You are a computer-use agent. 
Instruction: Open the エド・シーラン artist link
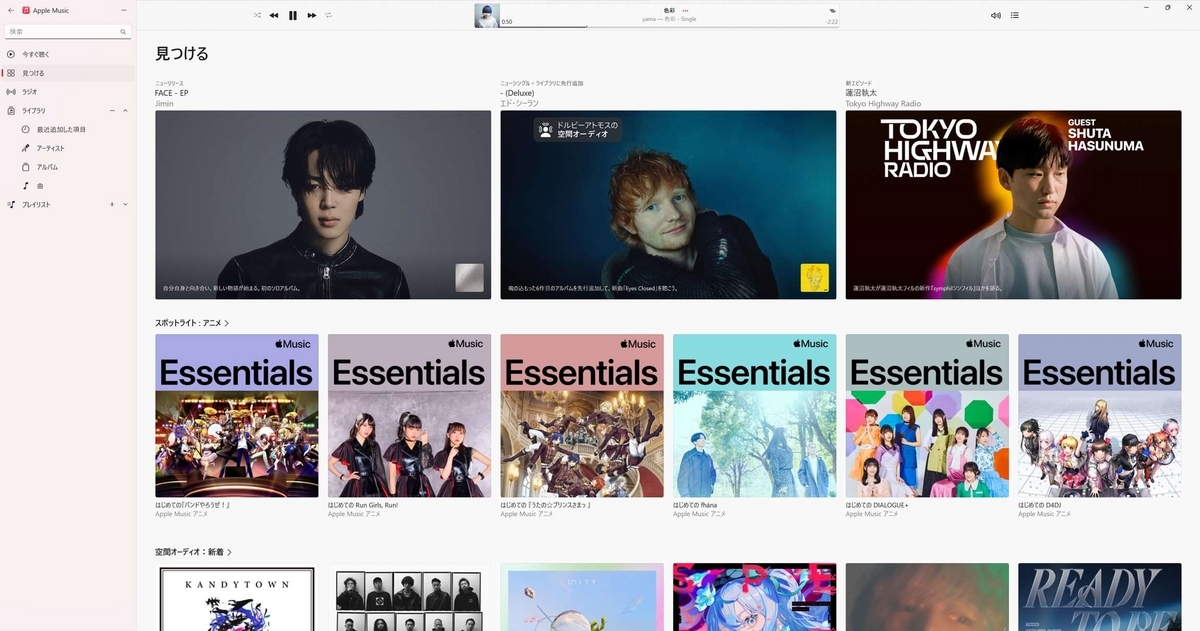517,103
